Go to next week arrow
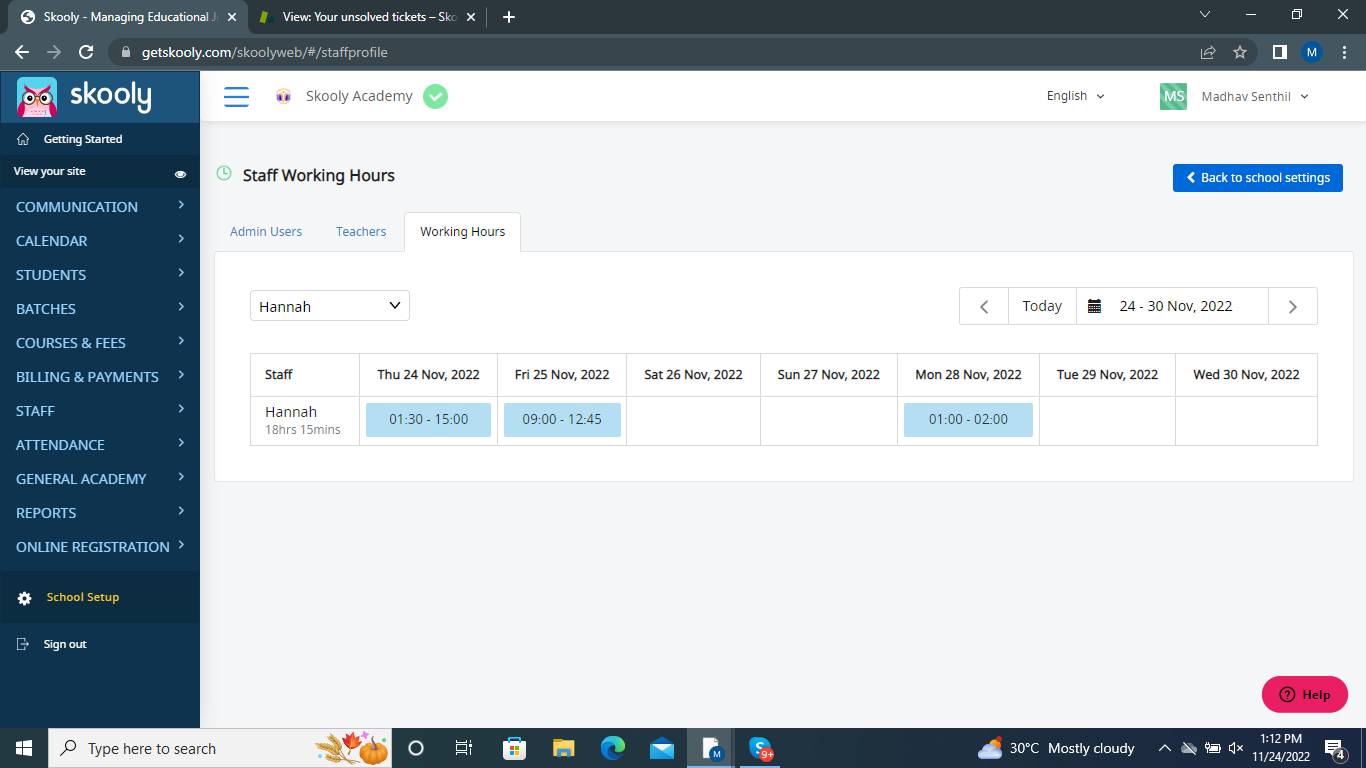The height and width of the screenshot is (768, 1366). [1293, 307]
